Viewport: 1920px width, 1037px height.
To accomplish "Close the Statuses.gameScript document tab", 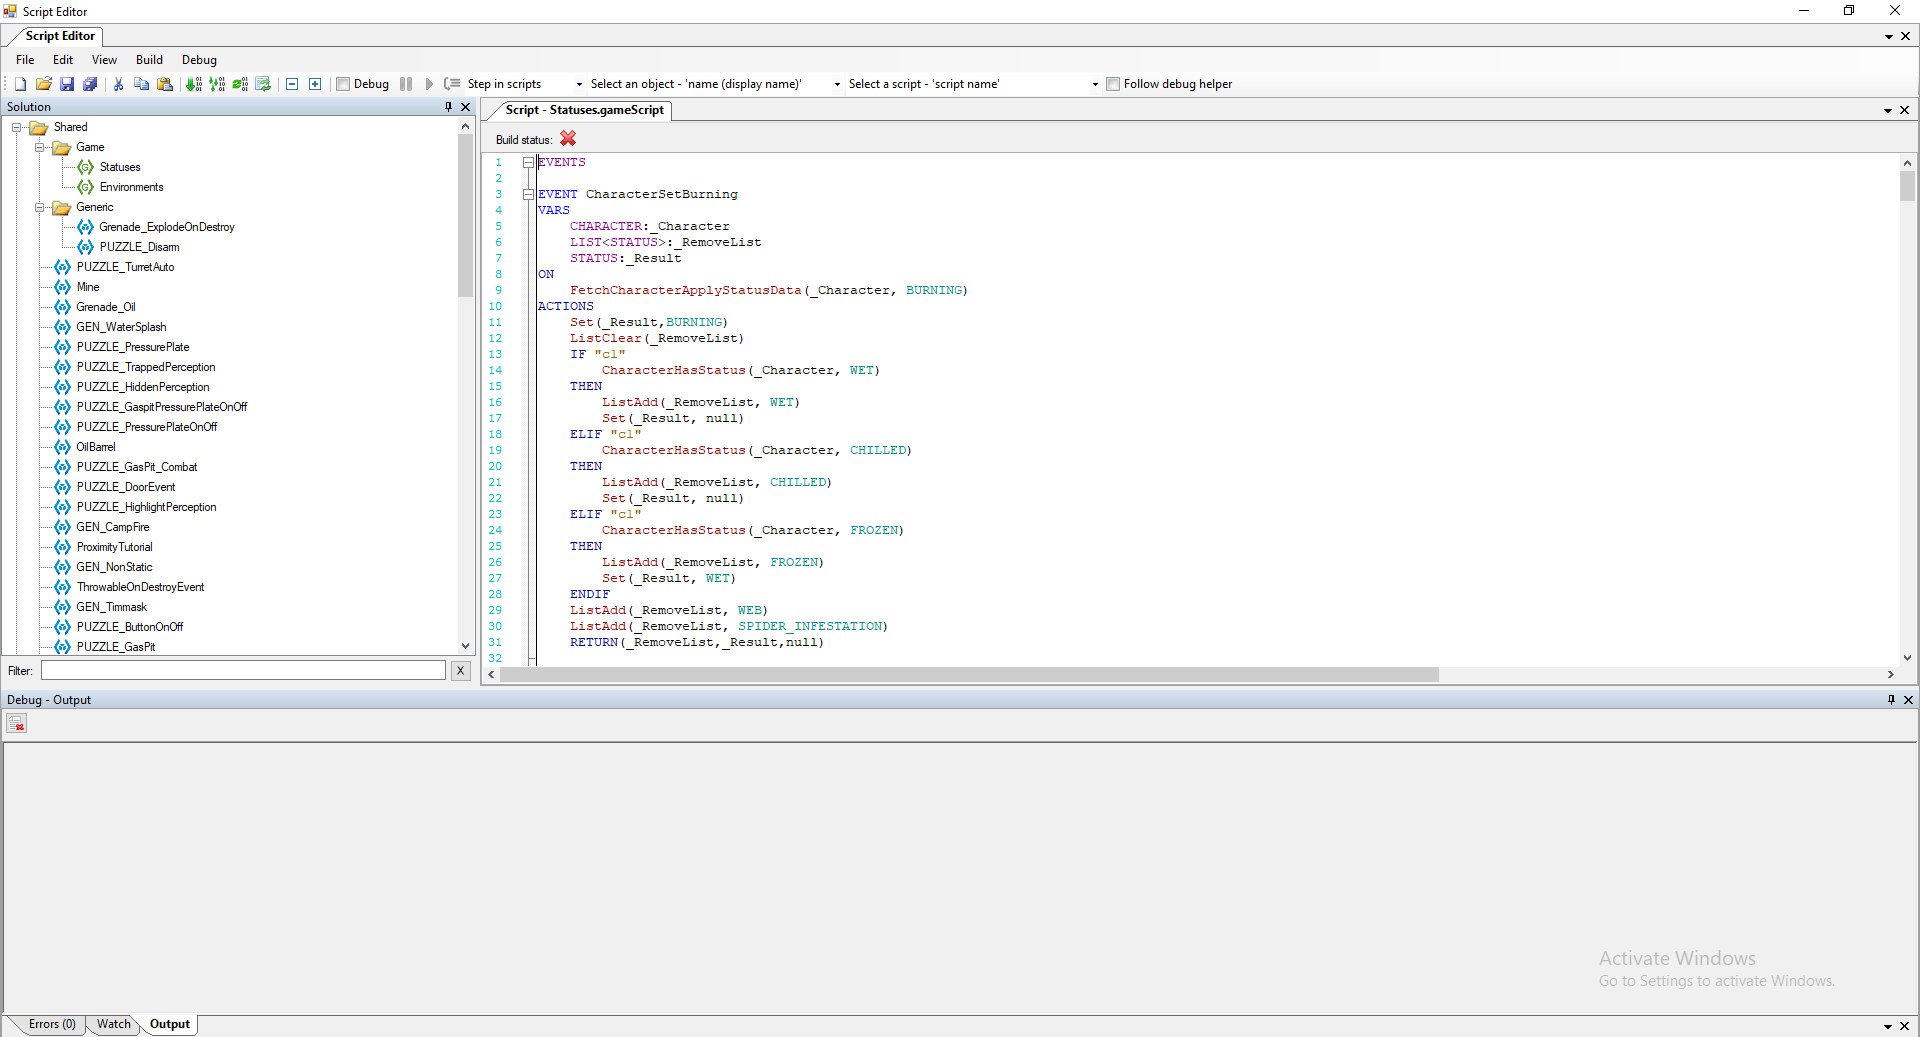I will coord(1905,110).
